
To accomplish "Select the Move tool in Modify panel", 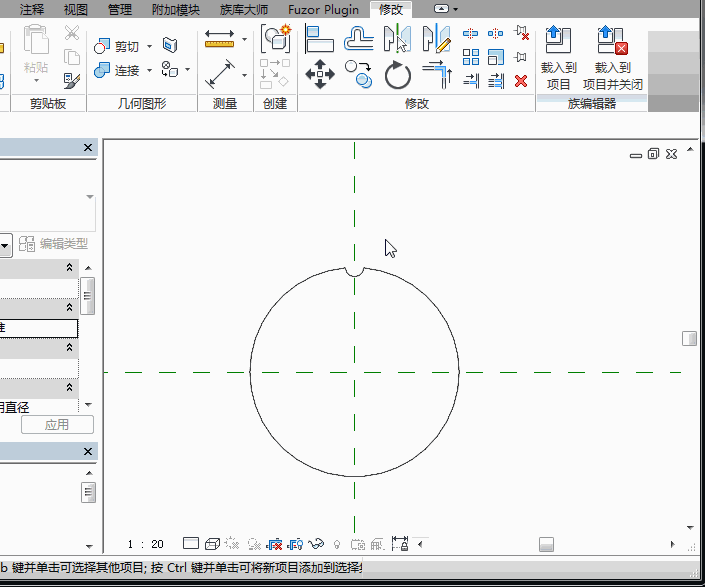I will (319, 73).
